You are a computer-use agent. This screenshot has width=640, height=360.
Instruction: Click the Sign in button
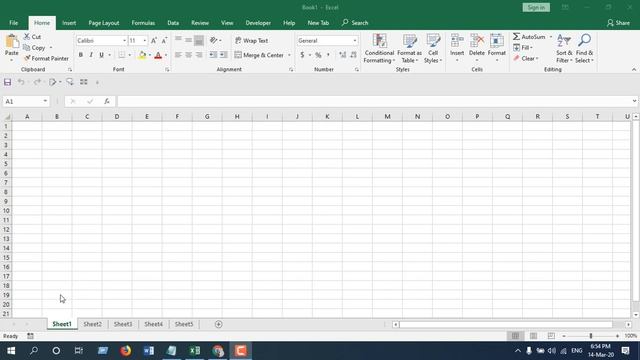(x=536, y=7)
